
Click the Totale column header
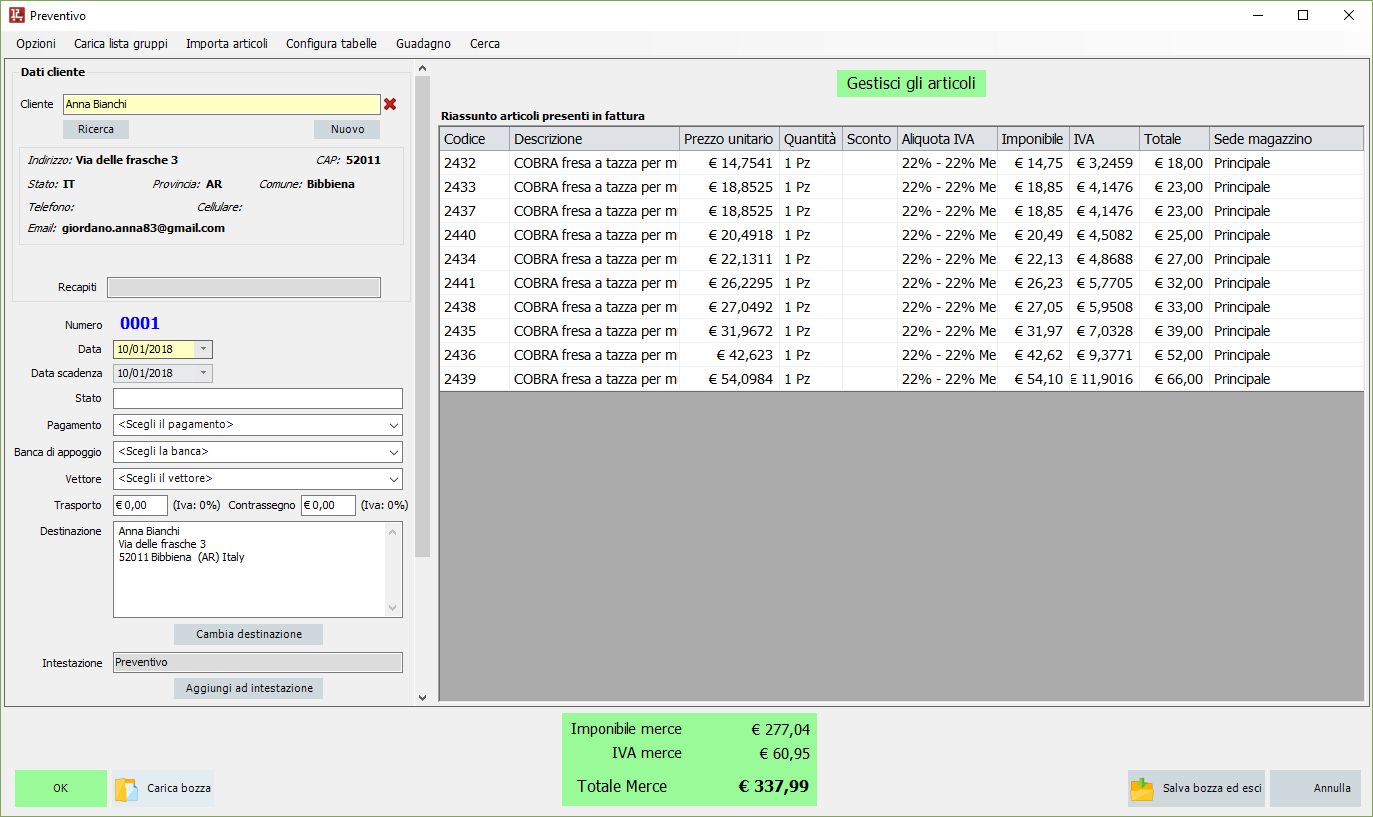pos(1174,139)
